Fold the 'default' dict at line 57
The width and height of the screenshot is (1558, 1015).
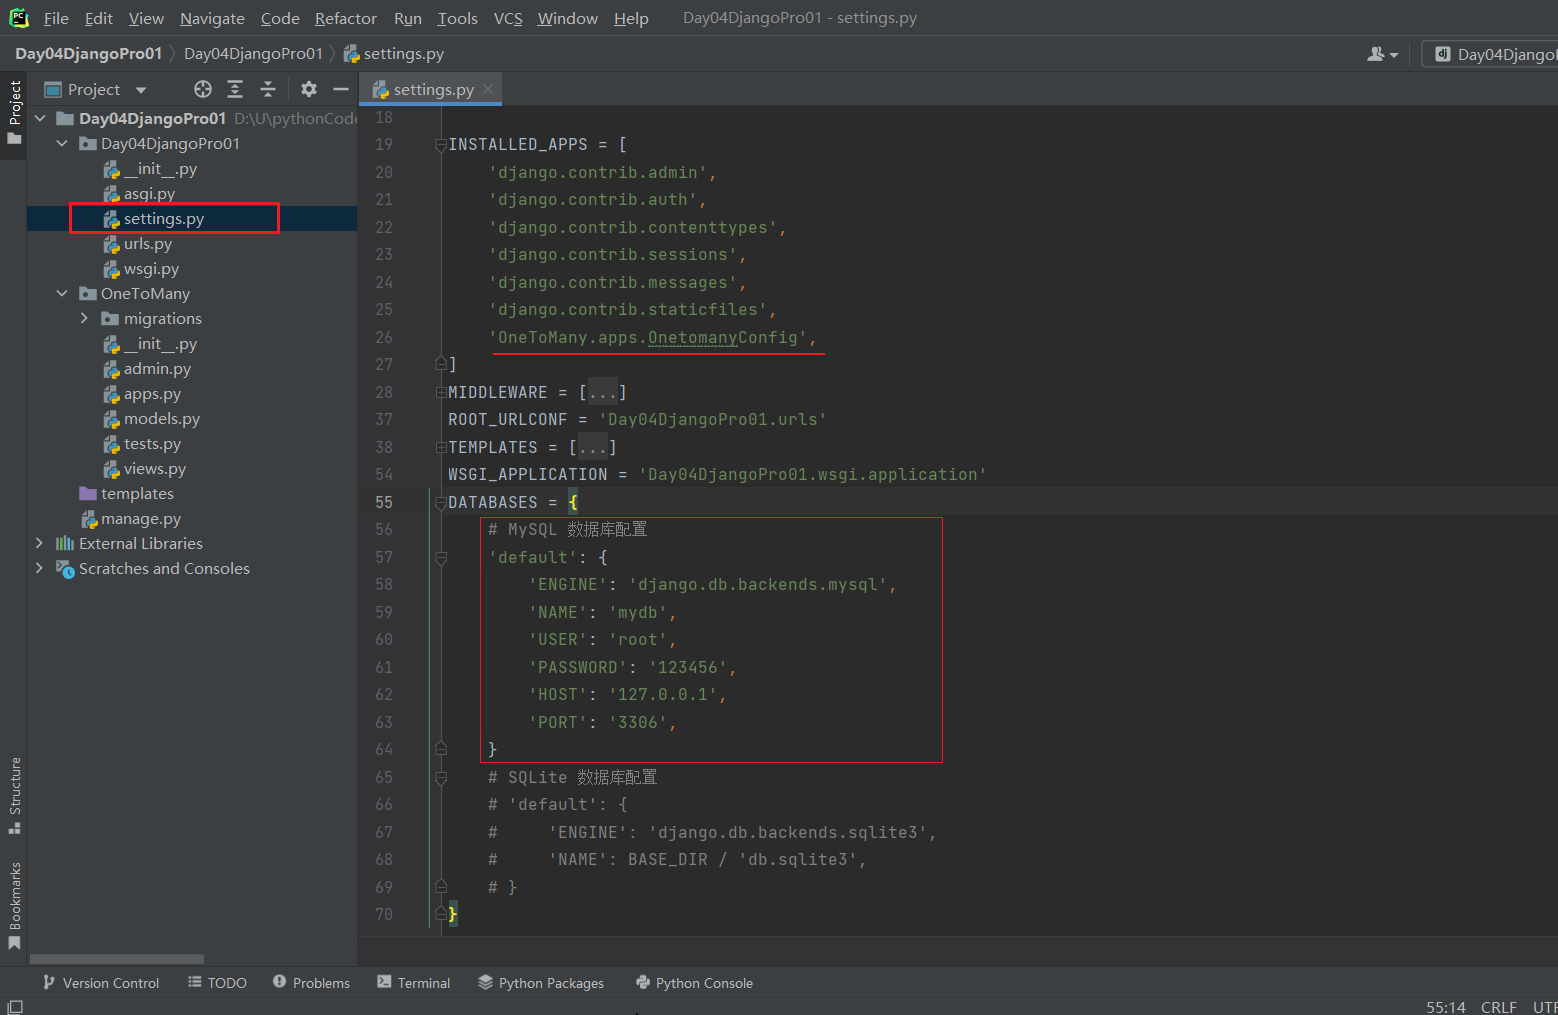point(441,557)
